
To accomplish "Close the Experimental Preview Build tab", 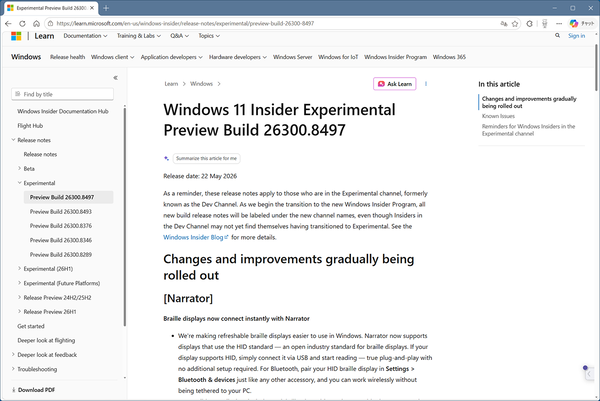I will (92, 8).
